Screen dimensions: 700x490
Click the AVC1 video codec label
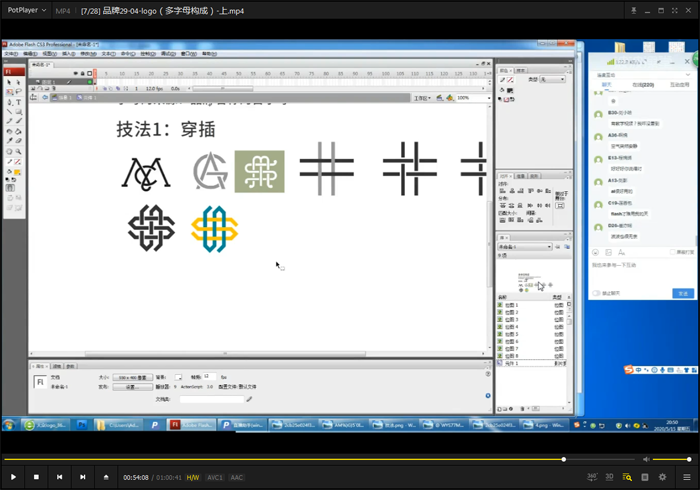click(x=215, y=478)
